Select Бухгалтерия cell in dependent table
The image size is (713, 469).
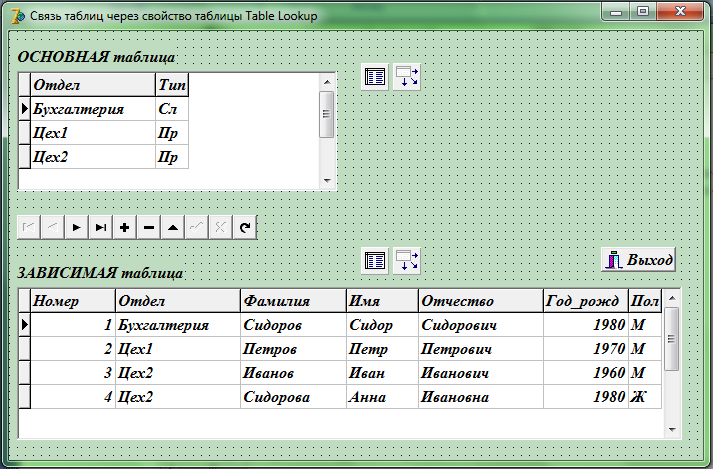pyautogui.click(x=178, y=325)
